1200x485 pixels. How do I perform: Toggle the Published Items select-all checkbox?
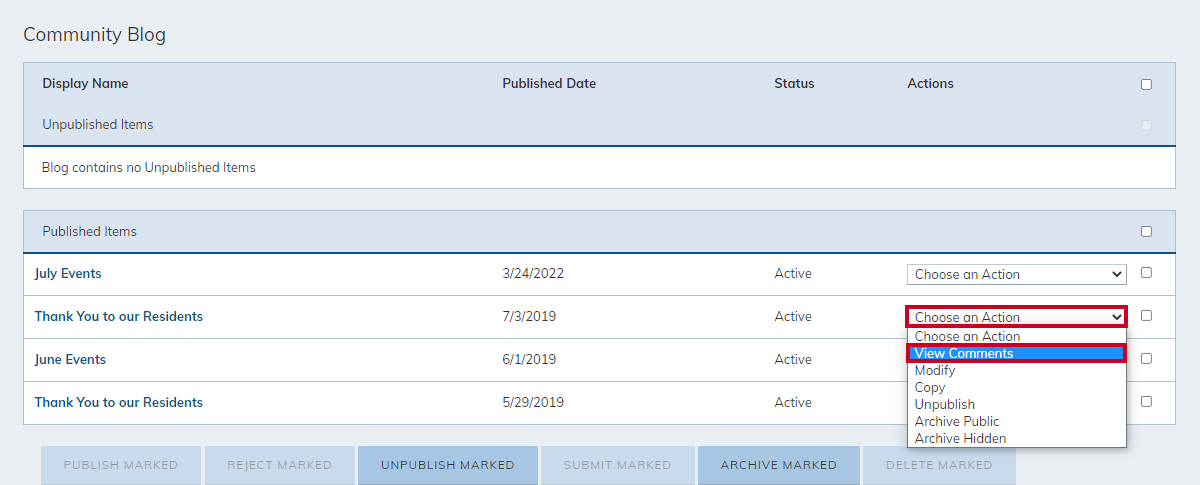point(1146,231)
